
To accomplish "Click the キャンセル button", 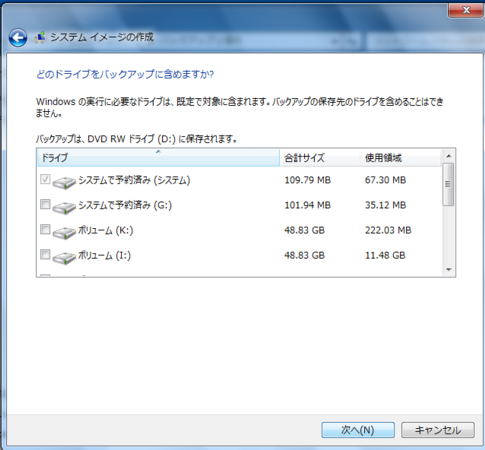I will coord(438,430).
